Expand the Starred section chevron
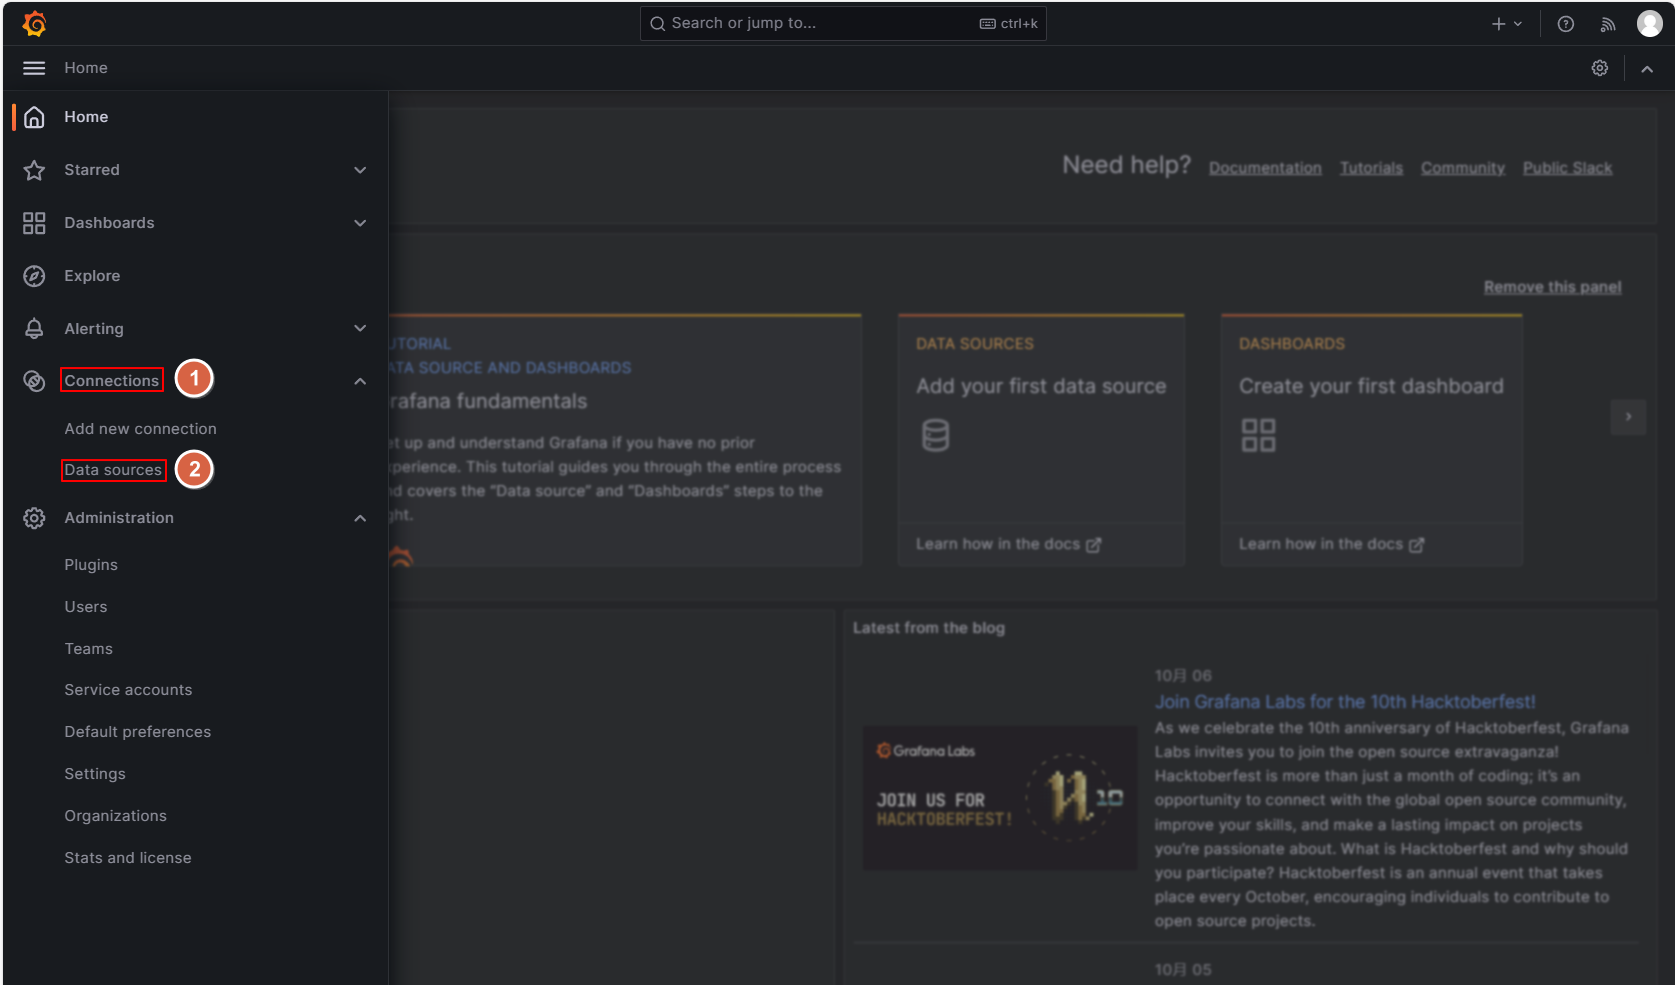 (360, 170)
